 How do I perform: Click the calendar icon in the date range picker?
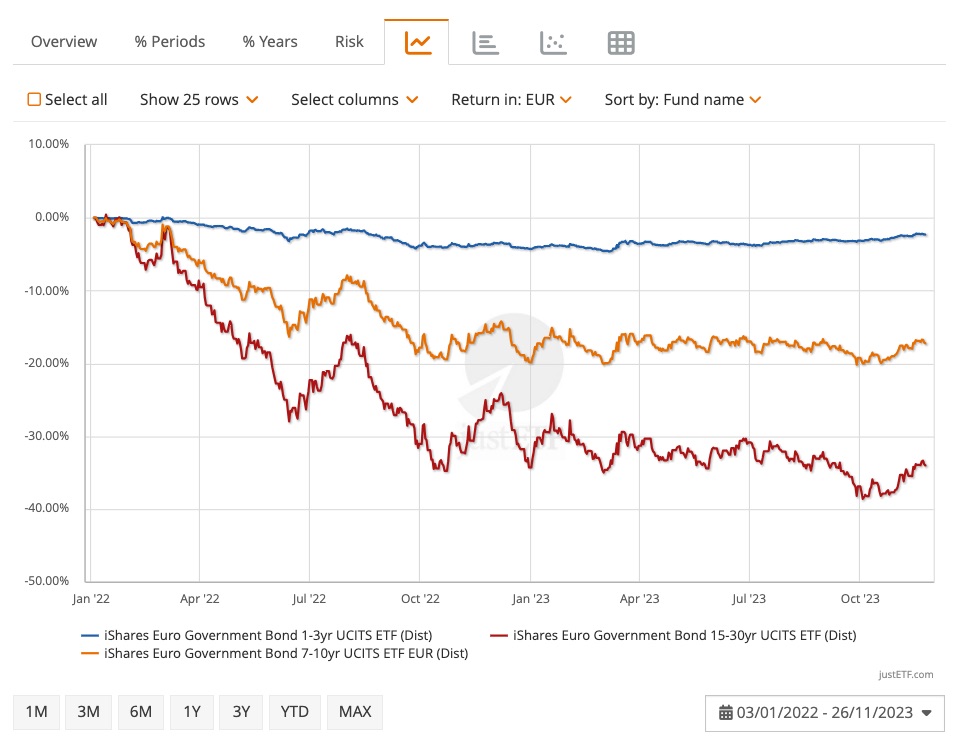[726, 712]
